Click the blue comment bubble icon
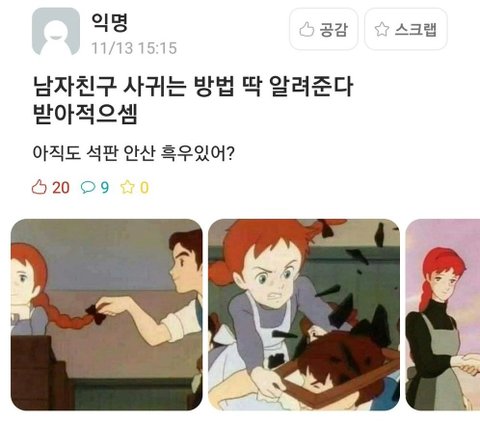 pos(88,187)
